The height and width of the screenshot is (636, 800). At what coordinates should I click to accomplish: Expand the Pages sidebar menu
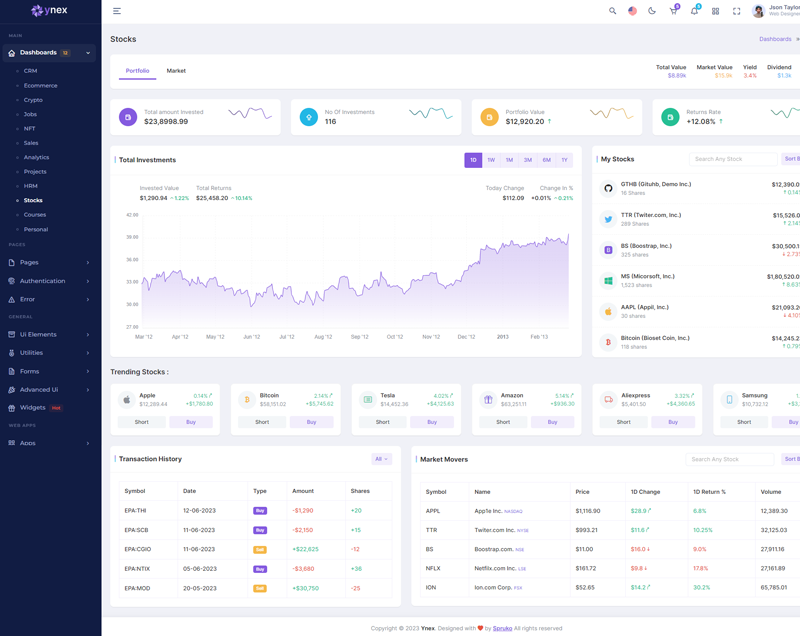48,262
